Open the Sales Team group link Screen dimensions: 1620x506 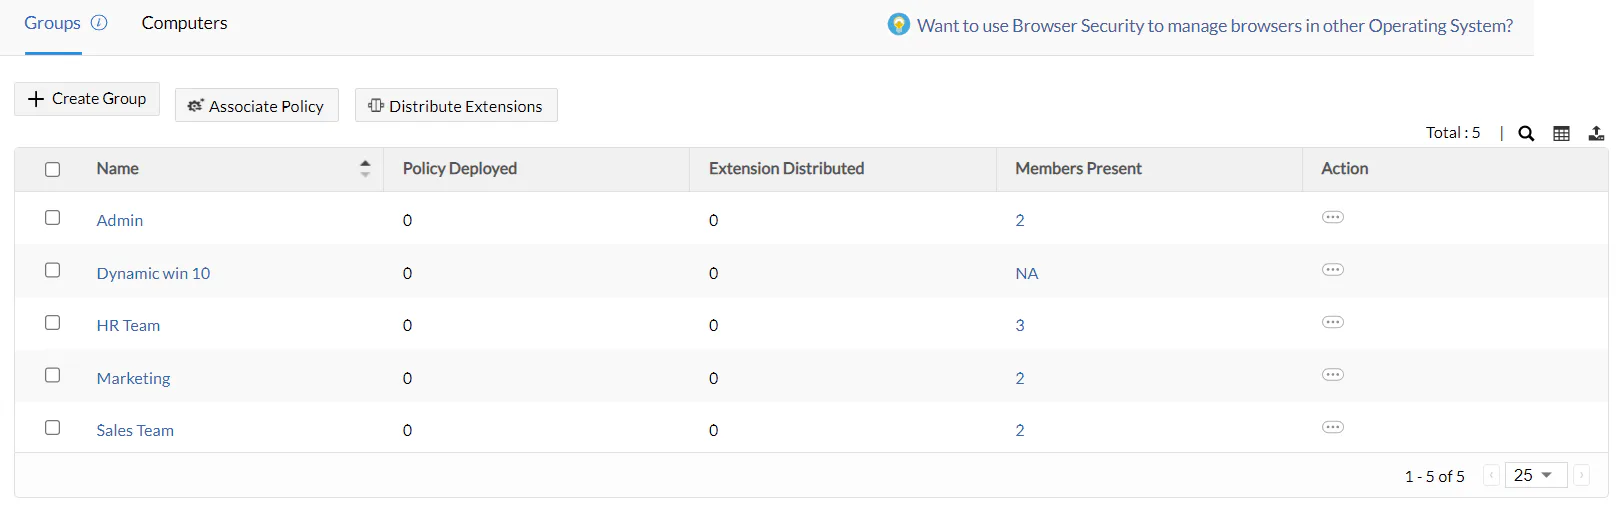pos(135,430)
